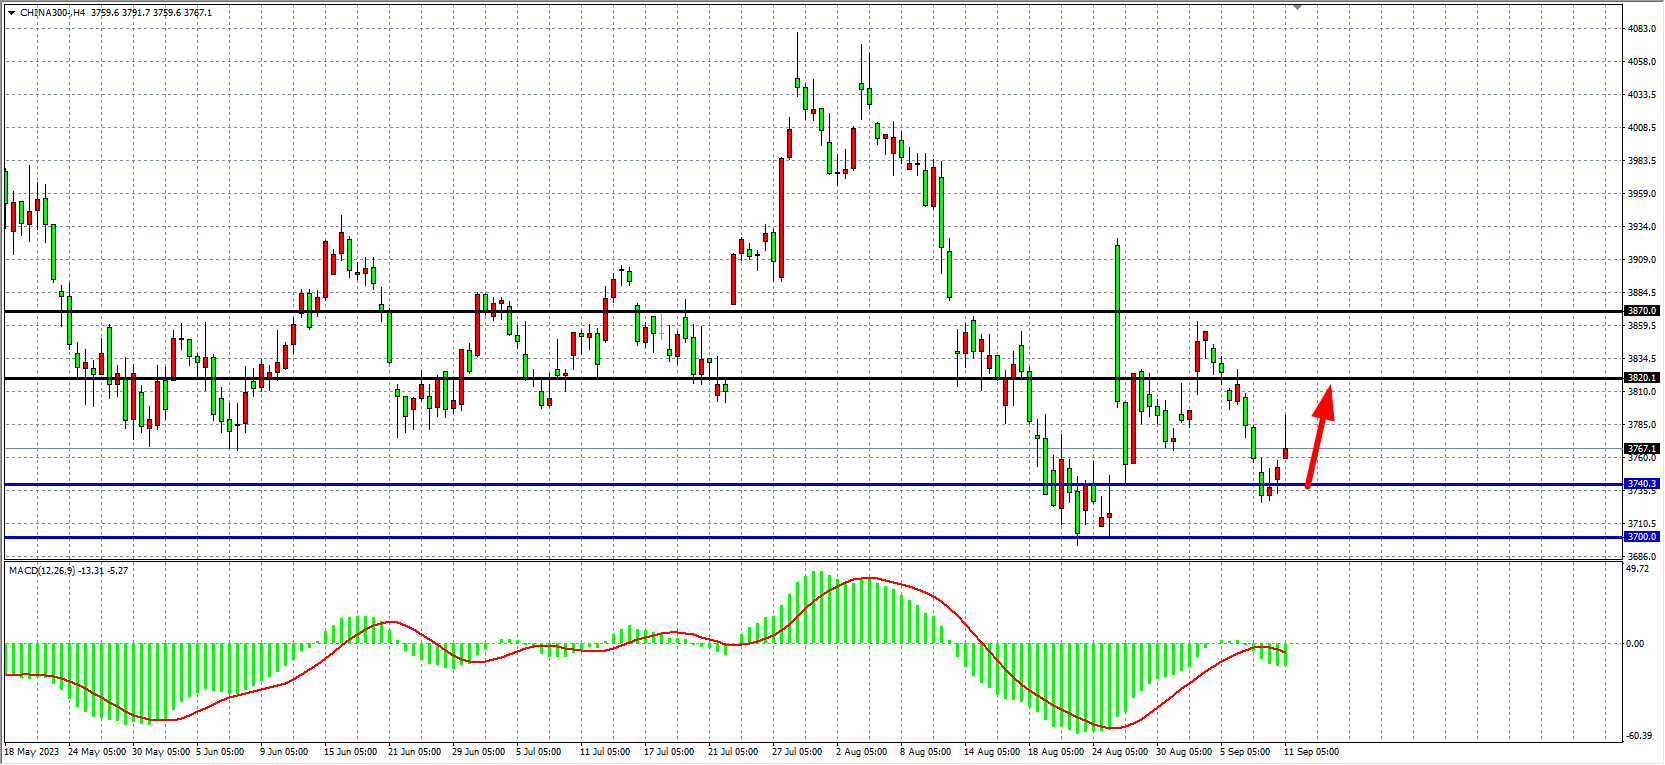Click the gray chart shift triangle marker
This screenshot has height=765, width=1665.
(1297, 7)
